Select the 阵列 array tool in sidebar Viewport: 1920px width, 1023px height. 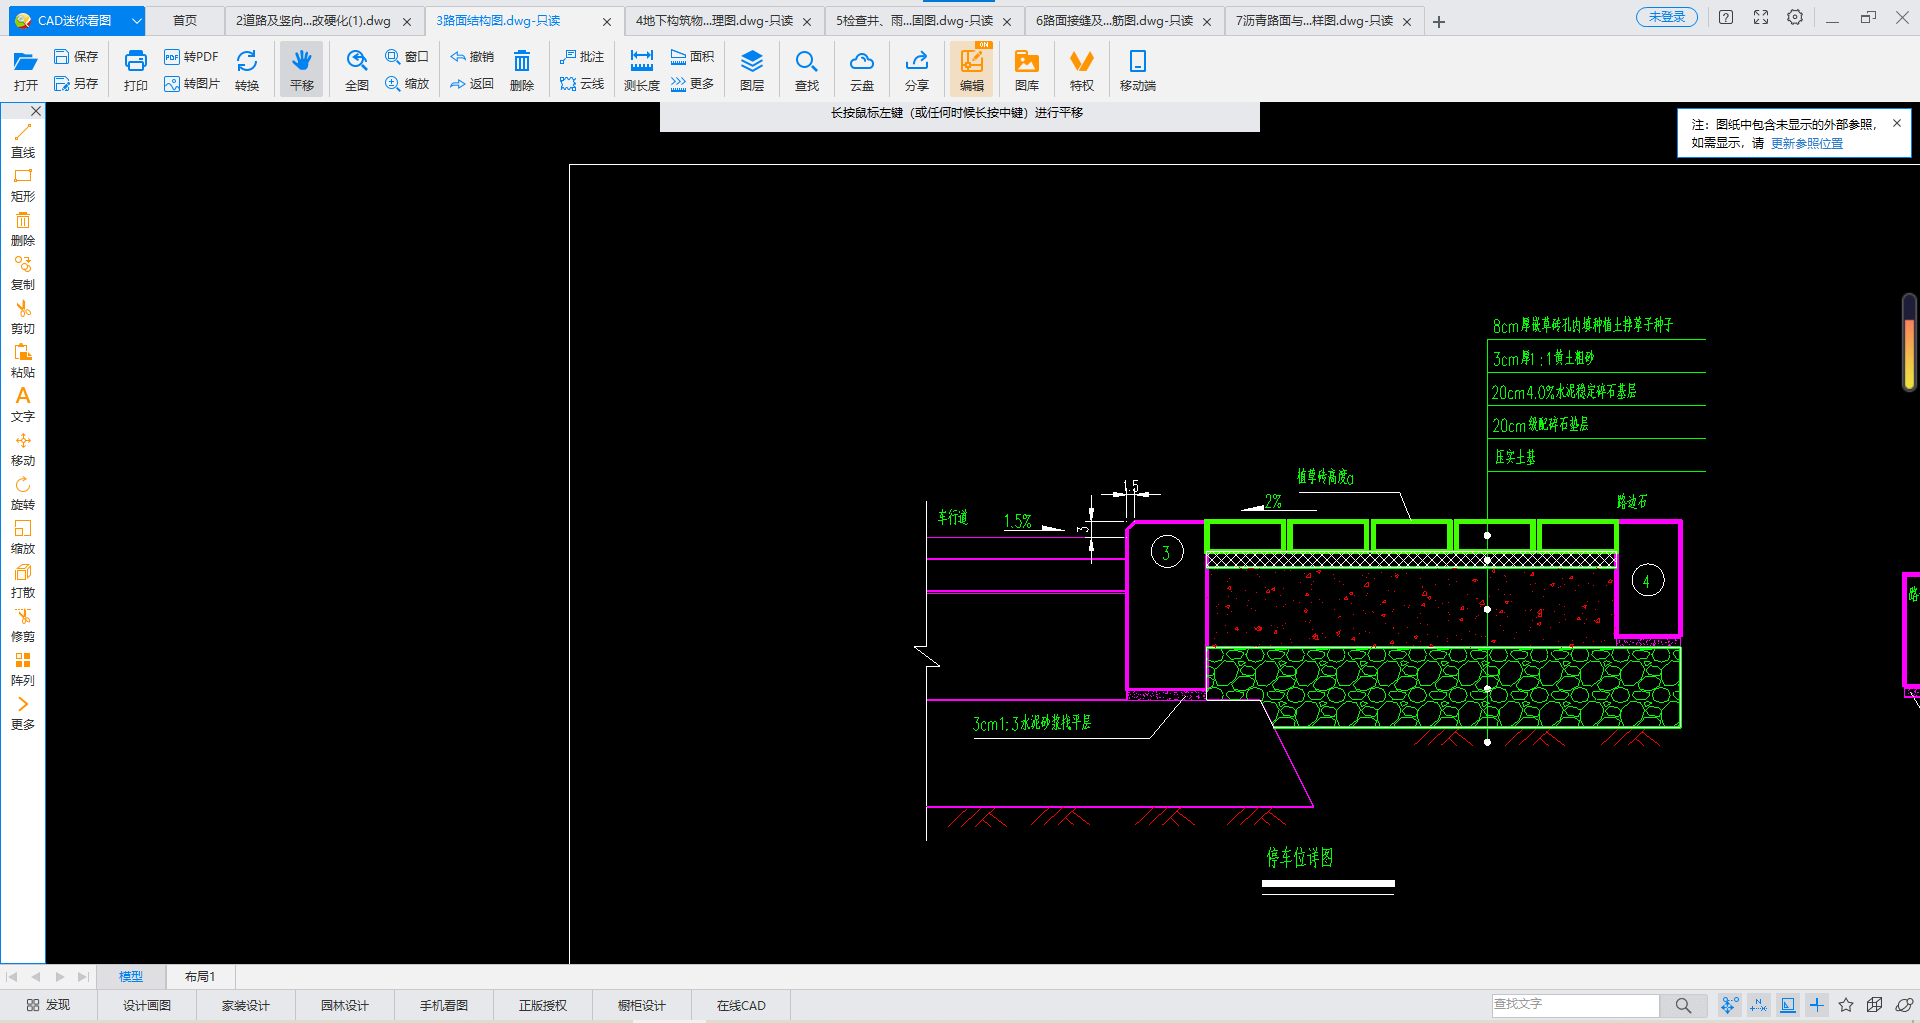pyautogui.click(x=23, y=669)
